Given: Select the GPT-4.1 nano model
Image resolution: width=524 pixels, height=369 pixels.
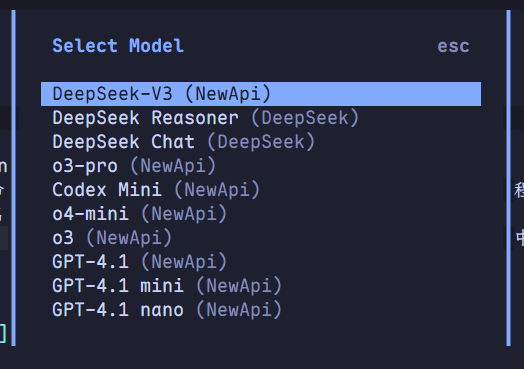Looking at the screenshot, I should pos(261,310).
